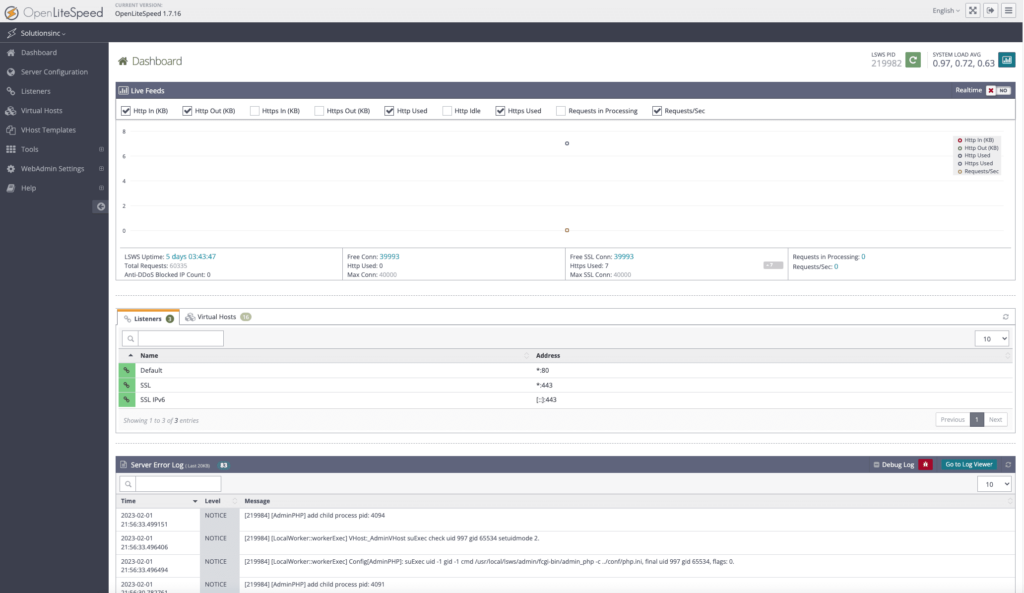This screenshot has height=593, width=1024.
Task: Open Dashboard from the sidebar
Action: point(39,52)
